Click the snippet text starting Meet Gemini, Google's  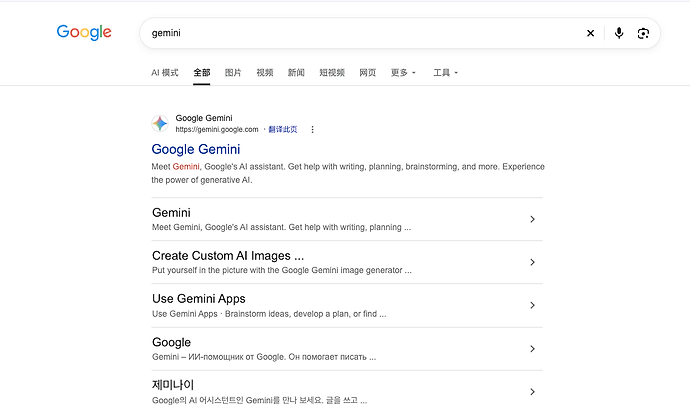point(348,173)
